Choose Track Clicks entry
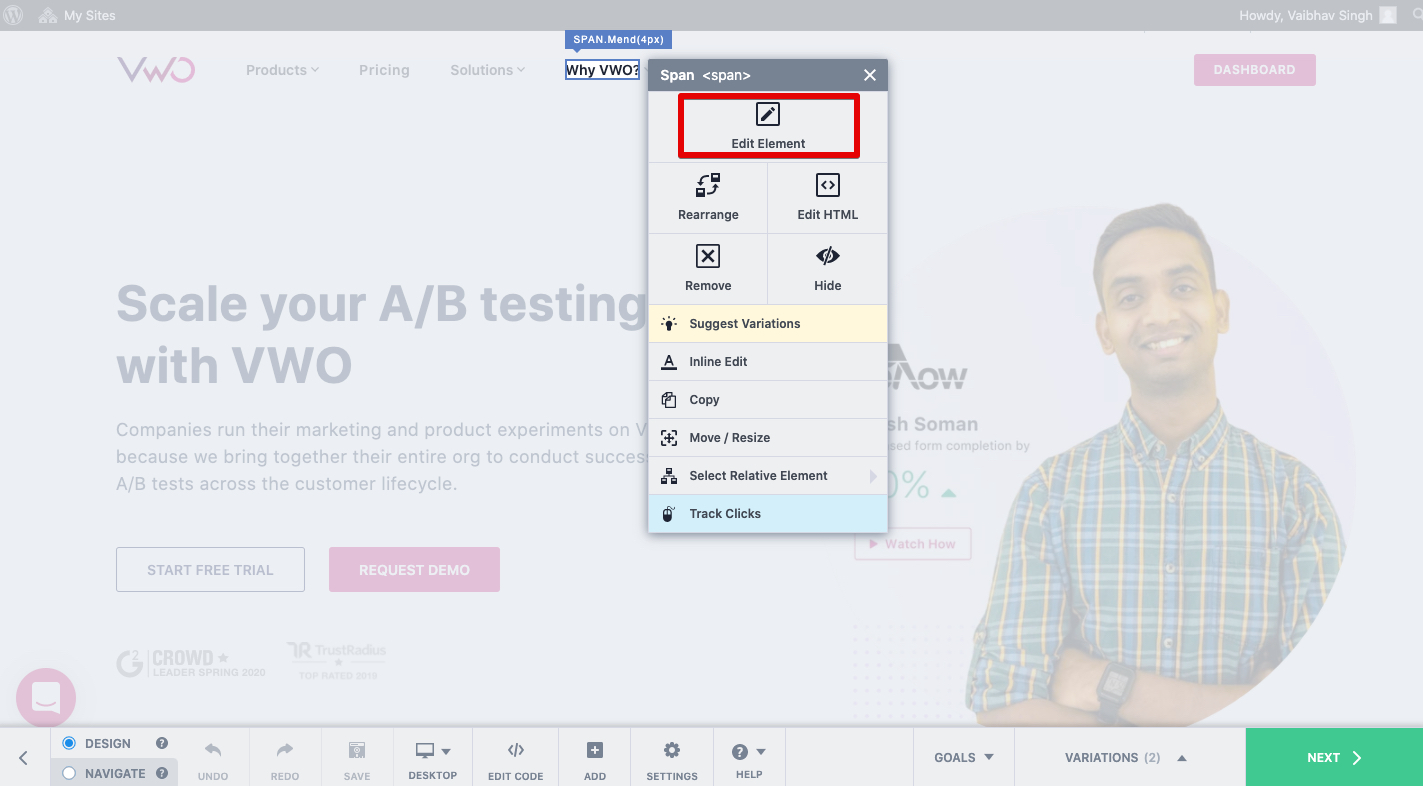The image size is (1423, 786). [768, 514]
